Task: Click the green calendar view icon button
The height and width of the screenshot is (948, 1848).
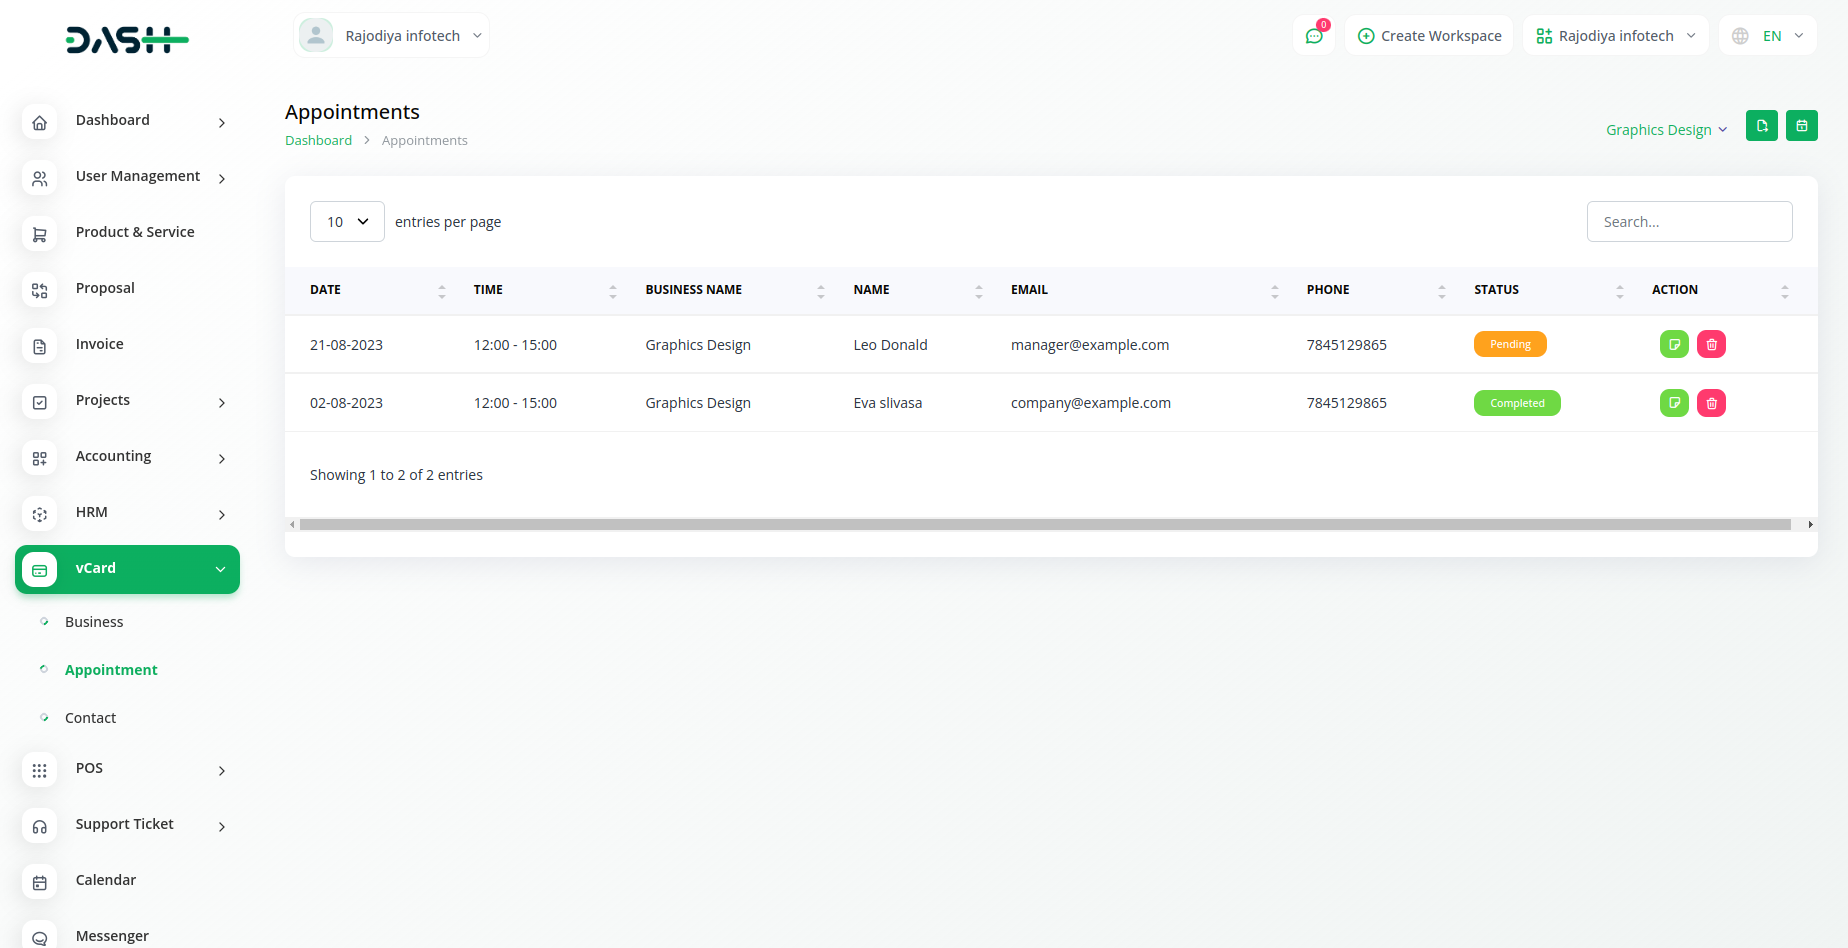Action: [1801, 126]
